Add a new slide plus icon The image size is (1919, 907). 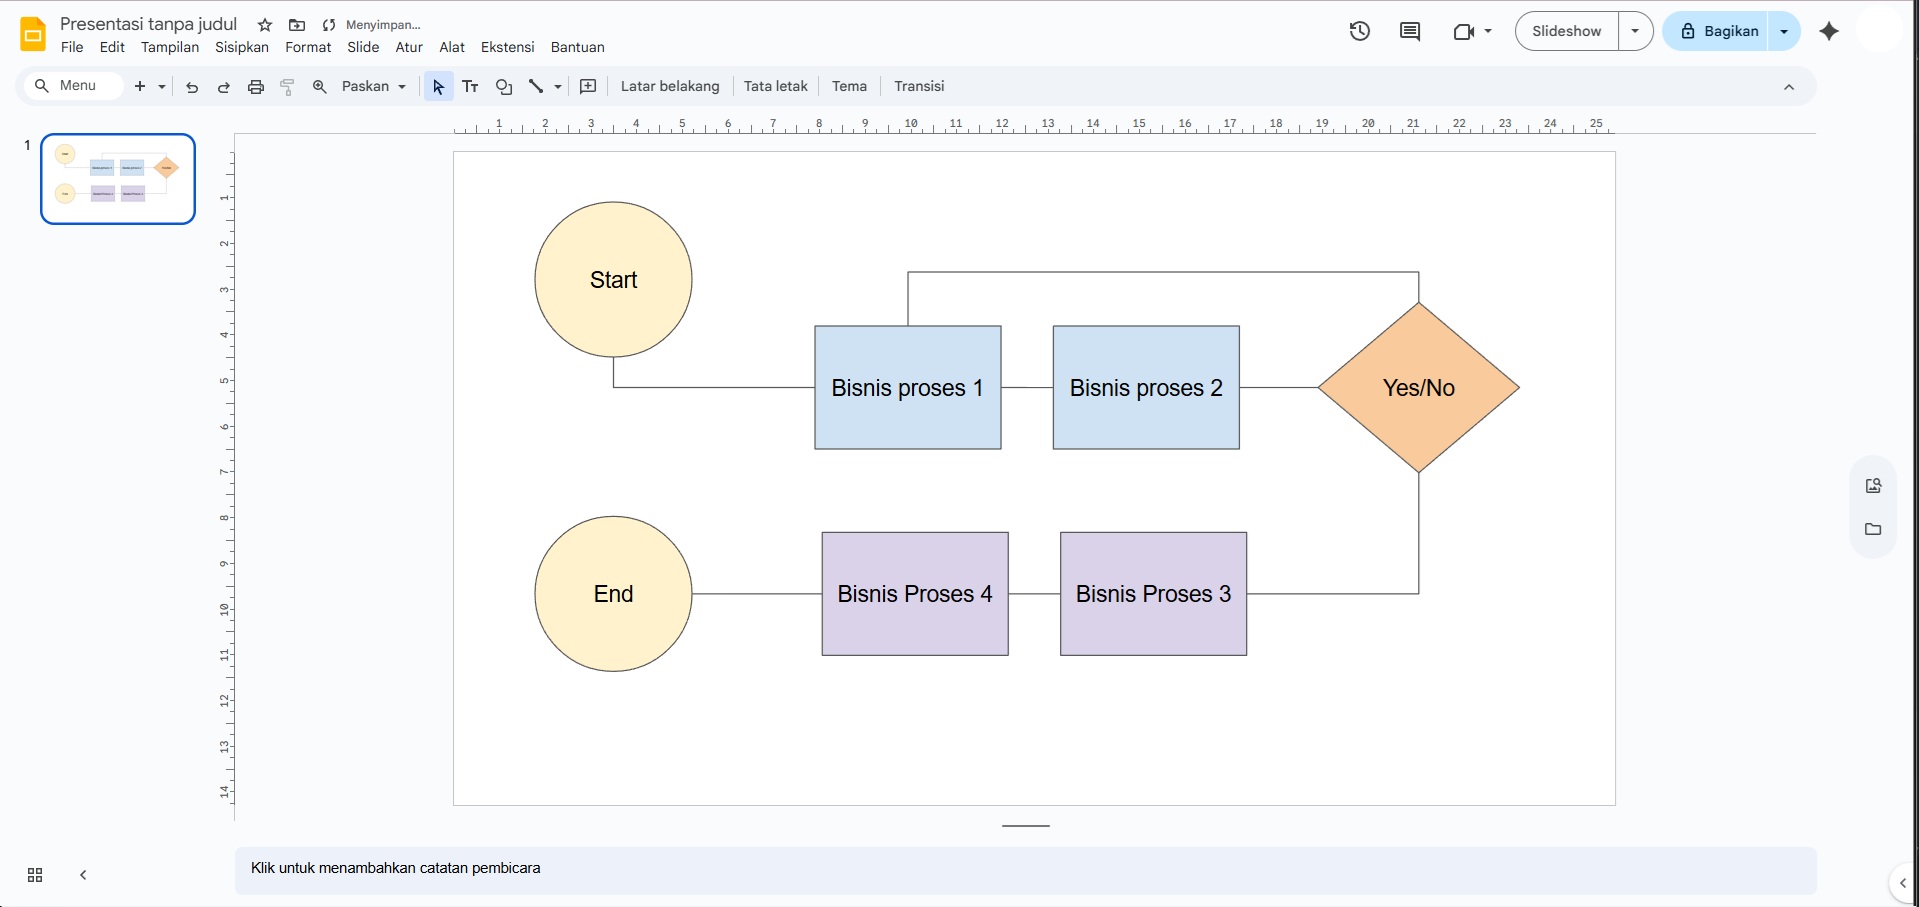[140, 86]
